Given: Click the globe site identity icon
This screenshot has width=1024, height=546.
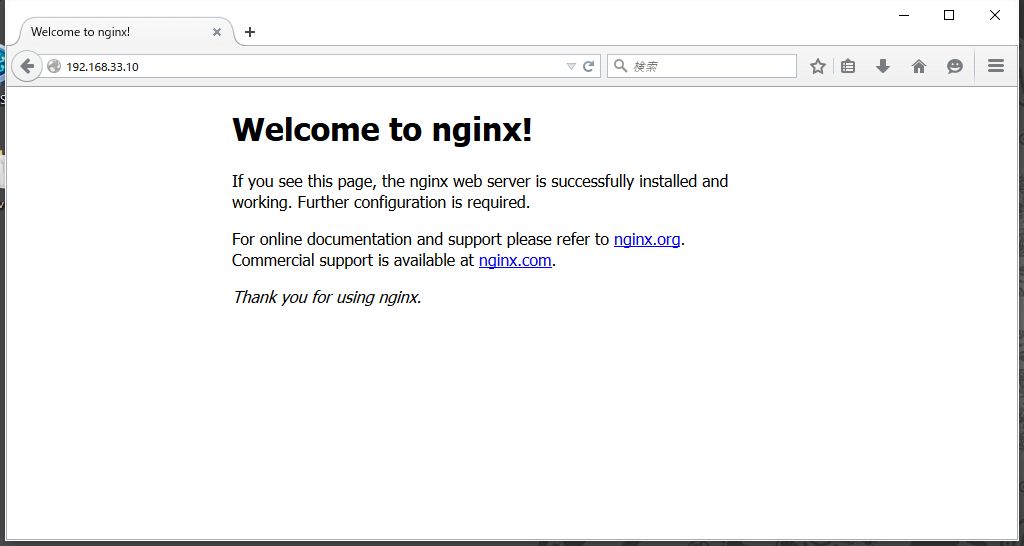Looking at the screenshot, I should tap(54, 66).
